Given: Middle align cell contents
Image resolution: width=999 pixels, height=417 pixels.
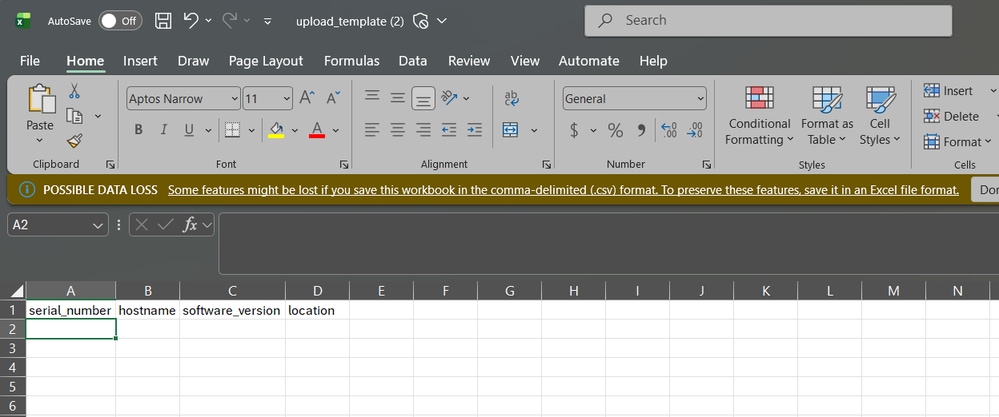Looking at the screenshot, I should click(x=398, y=98).
